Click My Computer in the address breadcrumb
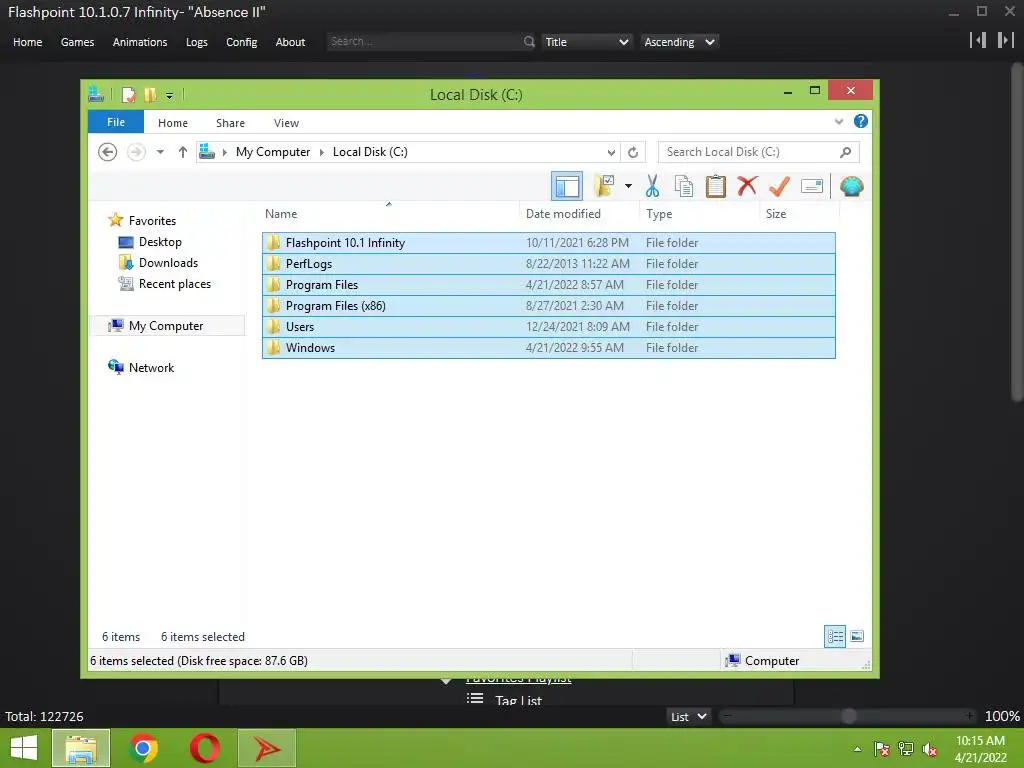Image resolution: width=1024 pixels, height=768 pixels. (x=273, y=152)
